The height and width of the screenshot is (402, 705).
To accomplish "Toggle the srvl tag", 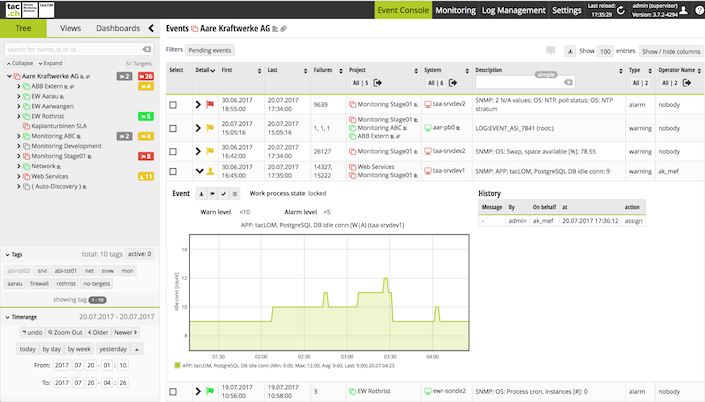I will [42, 271].
